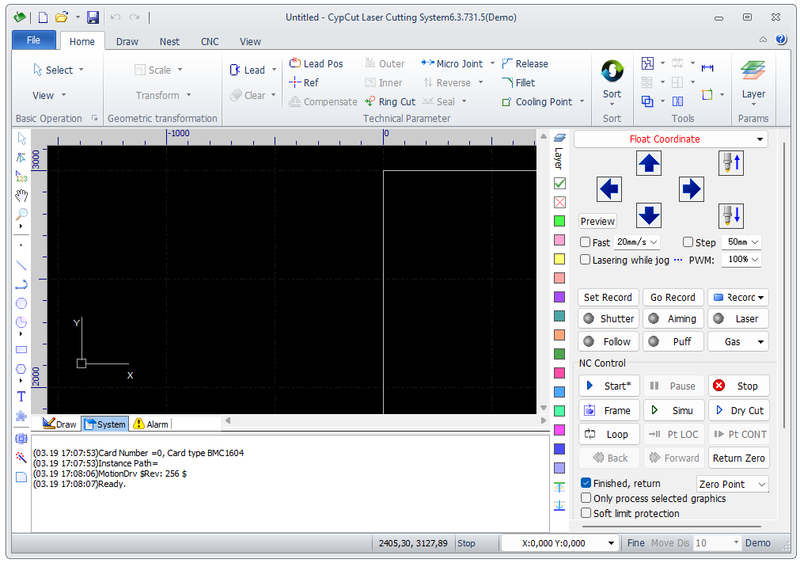Screen dimensions: 800x563
Task: Click the Preview button
Action: click(x=597, y=221)
